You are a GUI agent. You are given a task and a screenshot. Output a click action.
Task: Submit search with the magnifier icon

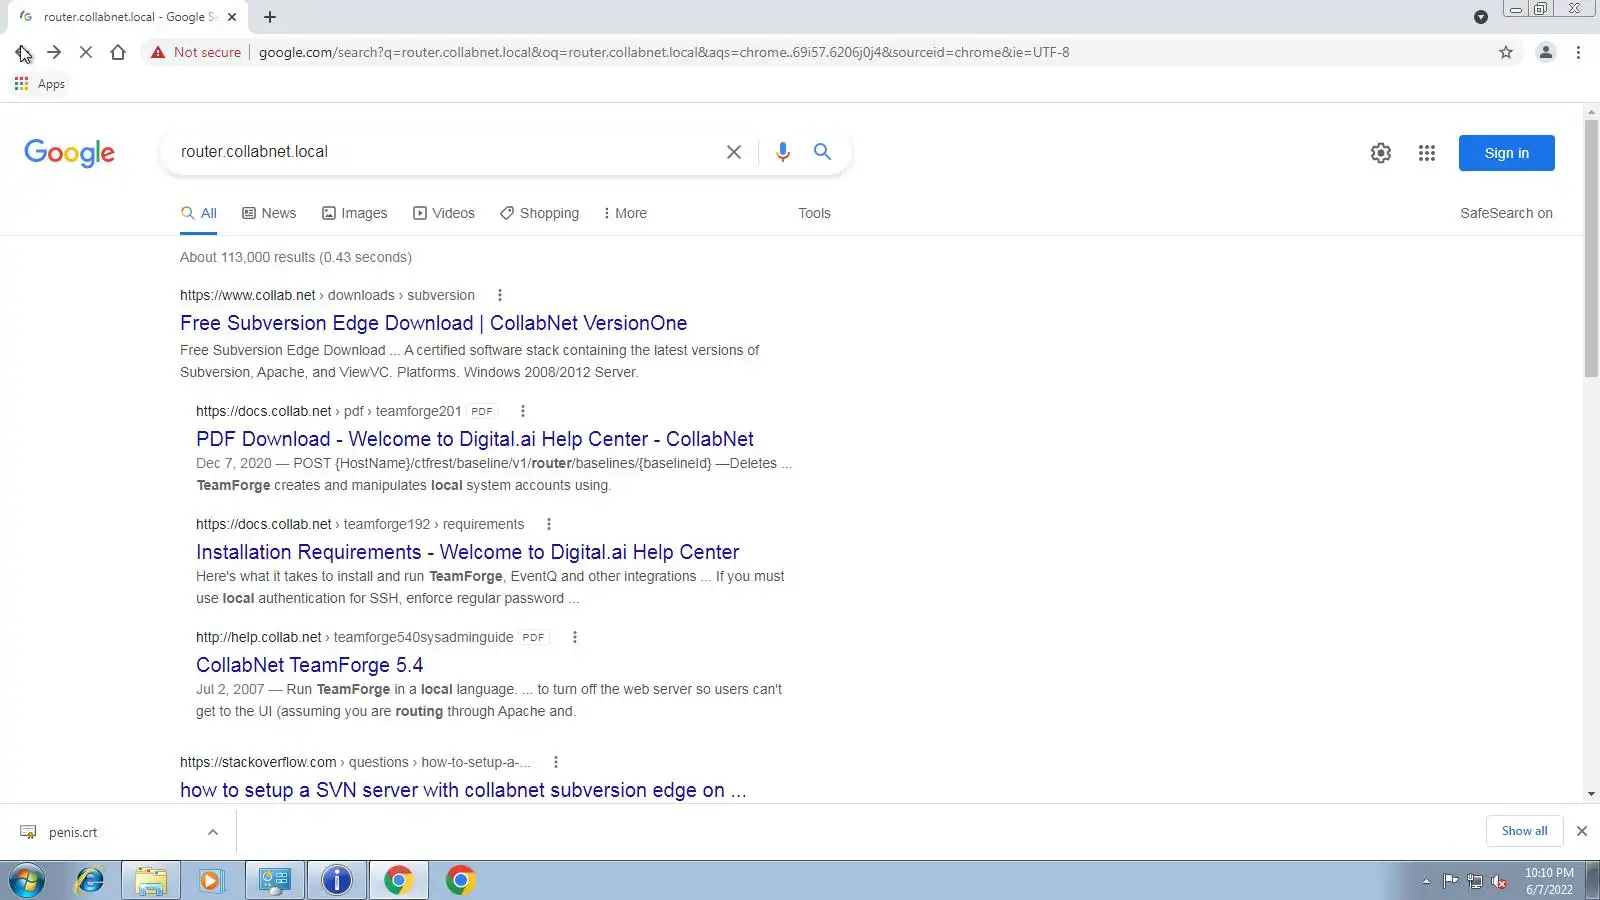822,152
